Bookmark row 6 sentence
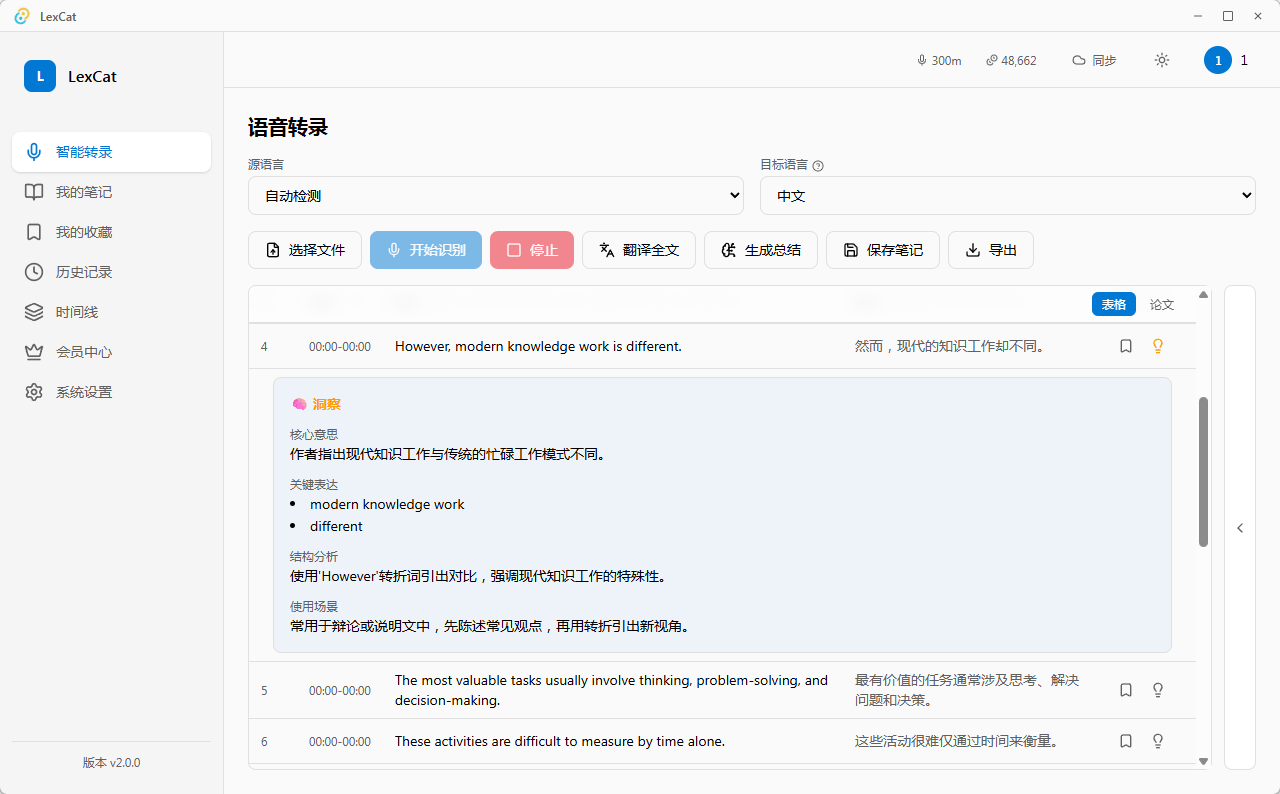The width and height of the screenshot is (1280, 794). 1126,741
